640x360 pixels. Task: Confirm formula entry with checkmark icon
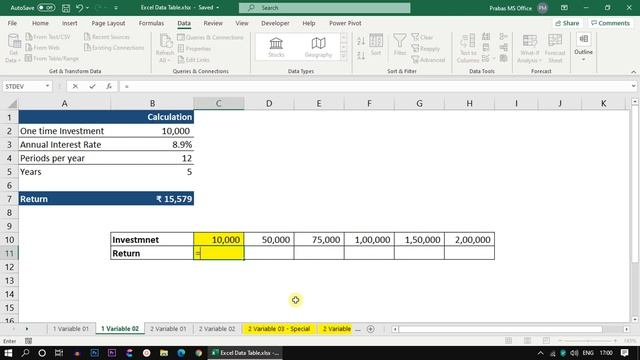coord(92,86)
